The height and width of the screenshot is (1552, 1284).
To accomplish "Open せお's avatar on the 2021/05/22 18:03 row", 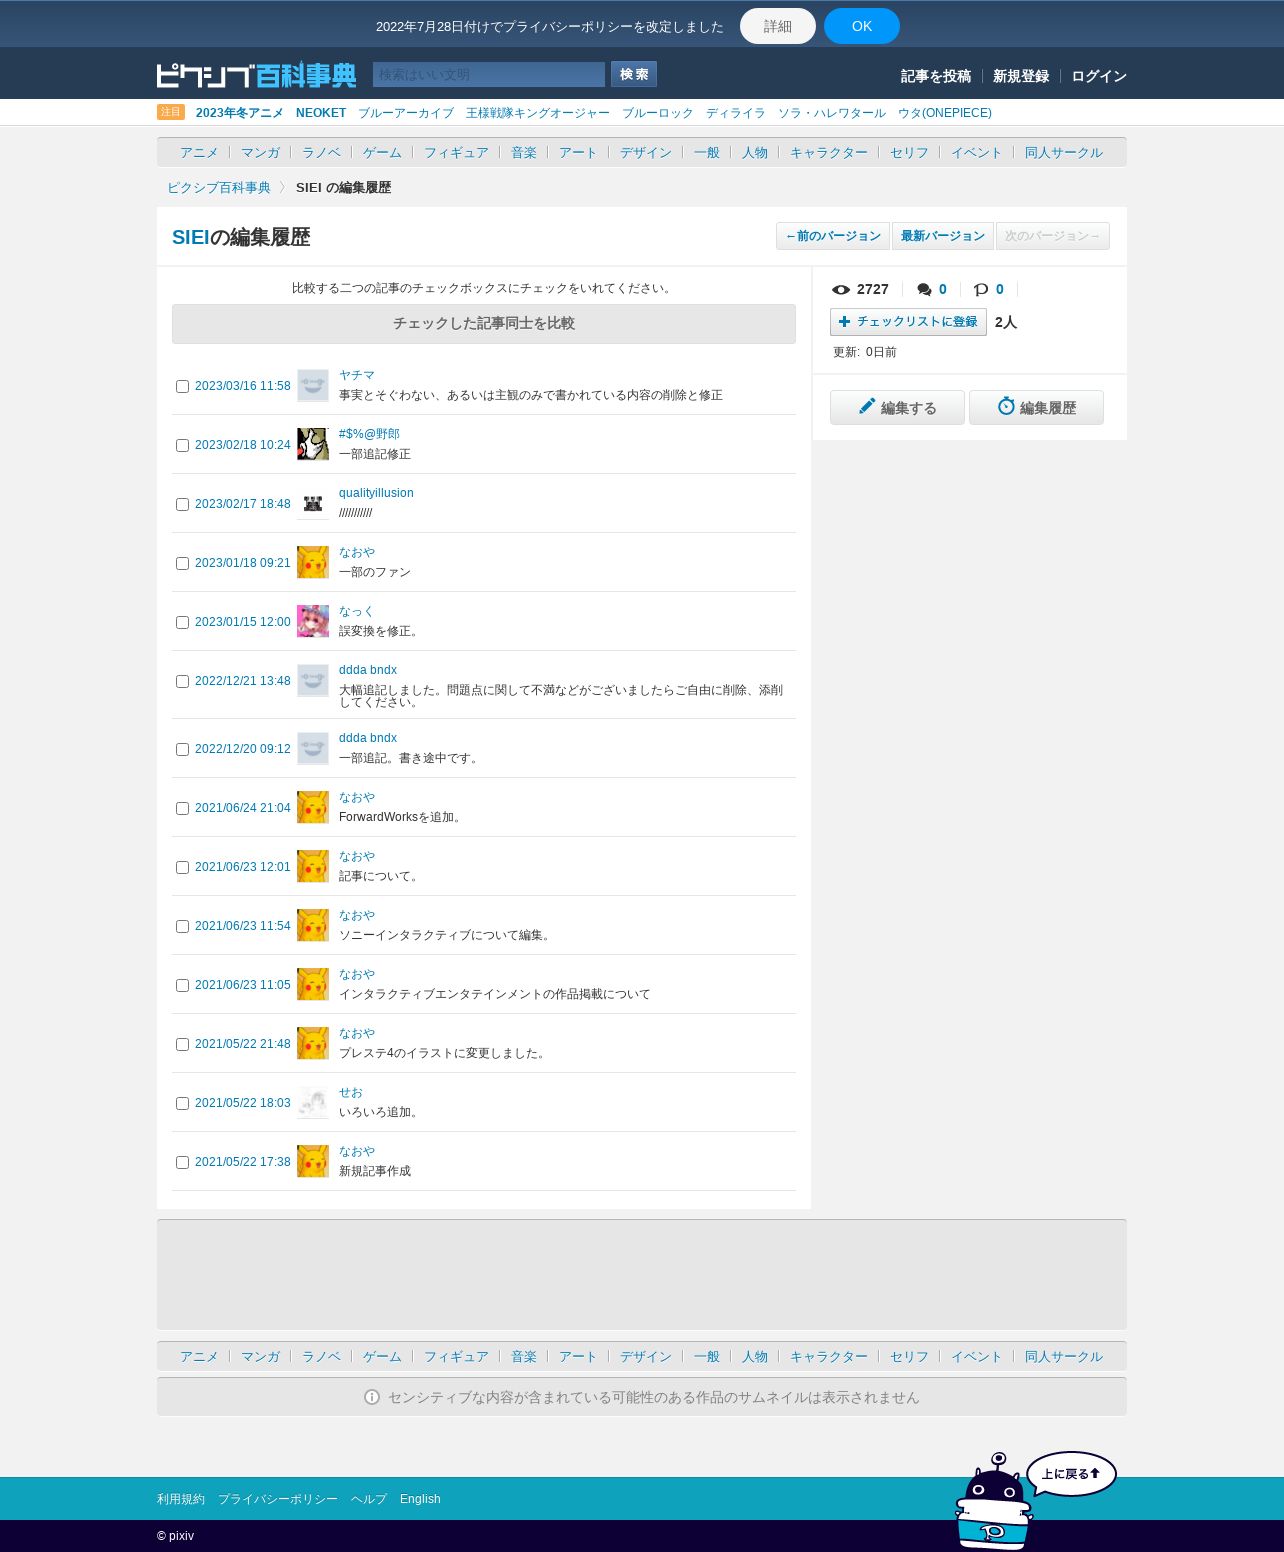I will tap(313, 1103).
